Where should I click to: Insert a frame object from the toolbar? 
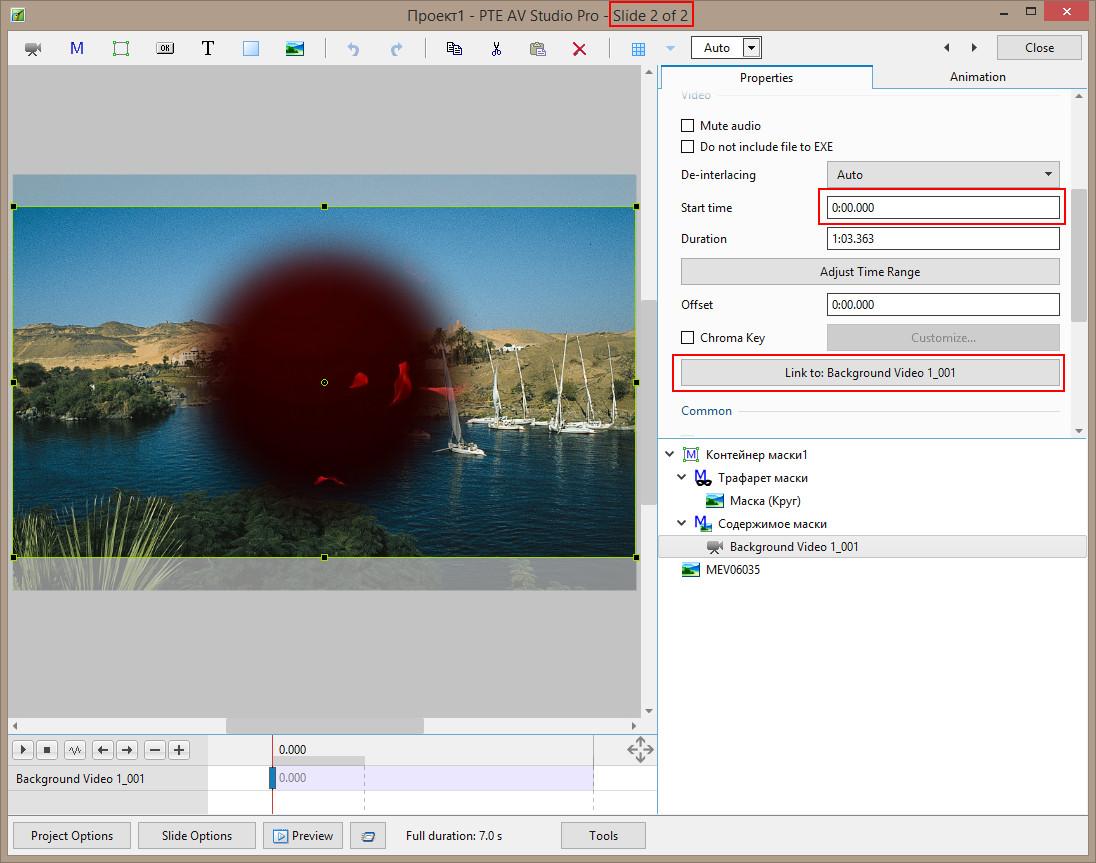click(x=121, y=48)
